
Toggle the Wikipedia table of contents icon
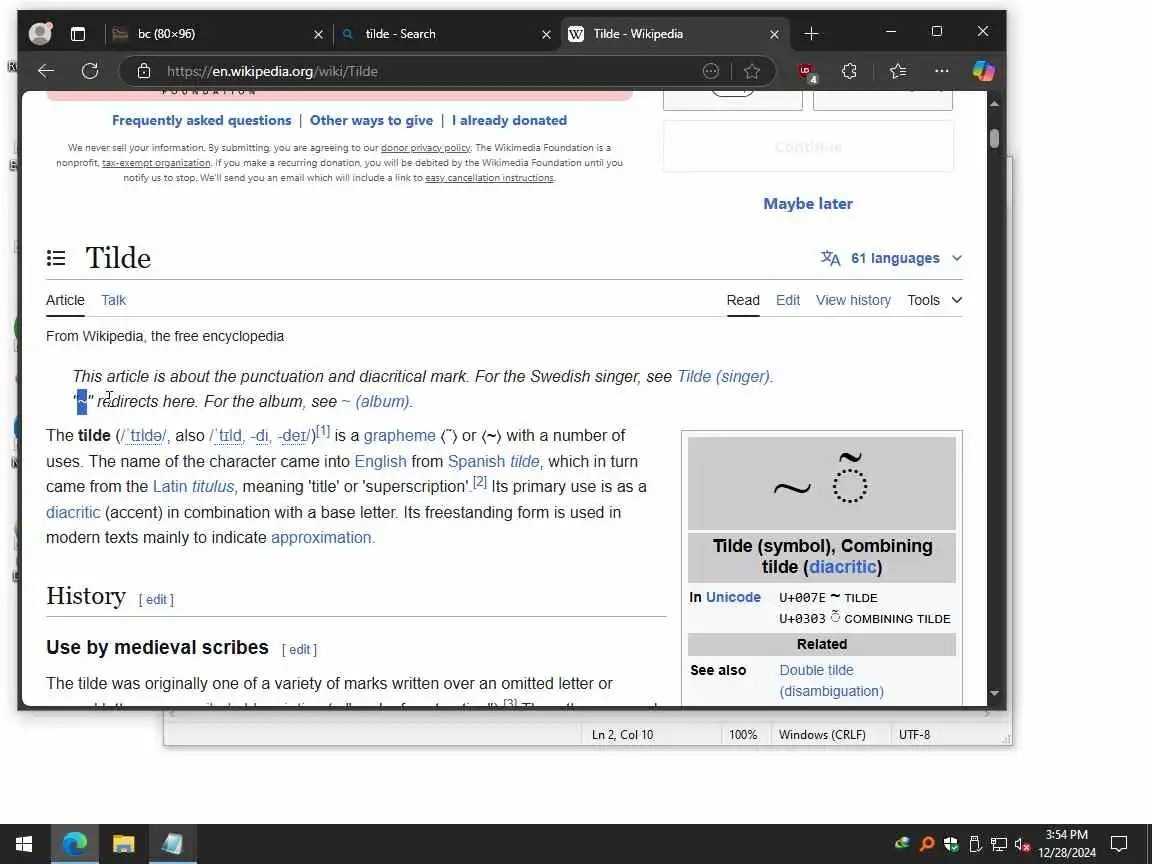point(56,258)
